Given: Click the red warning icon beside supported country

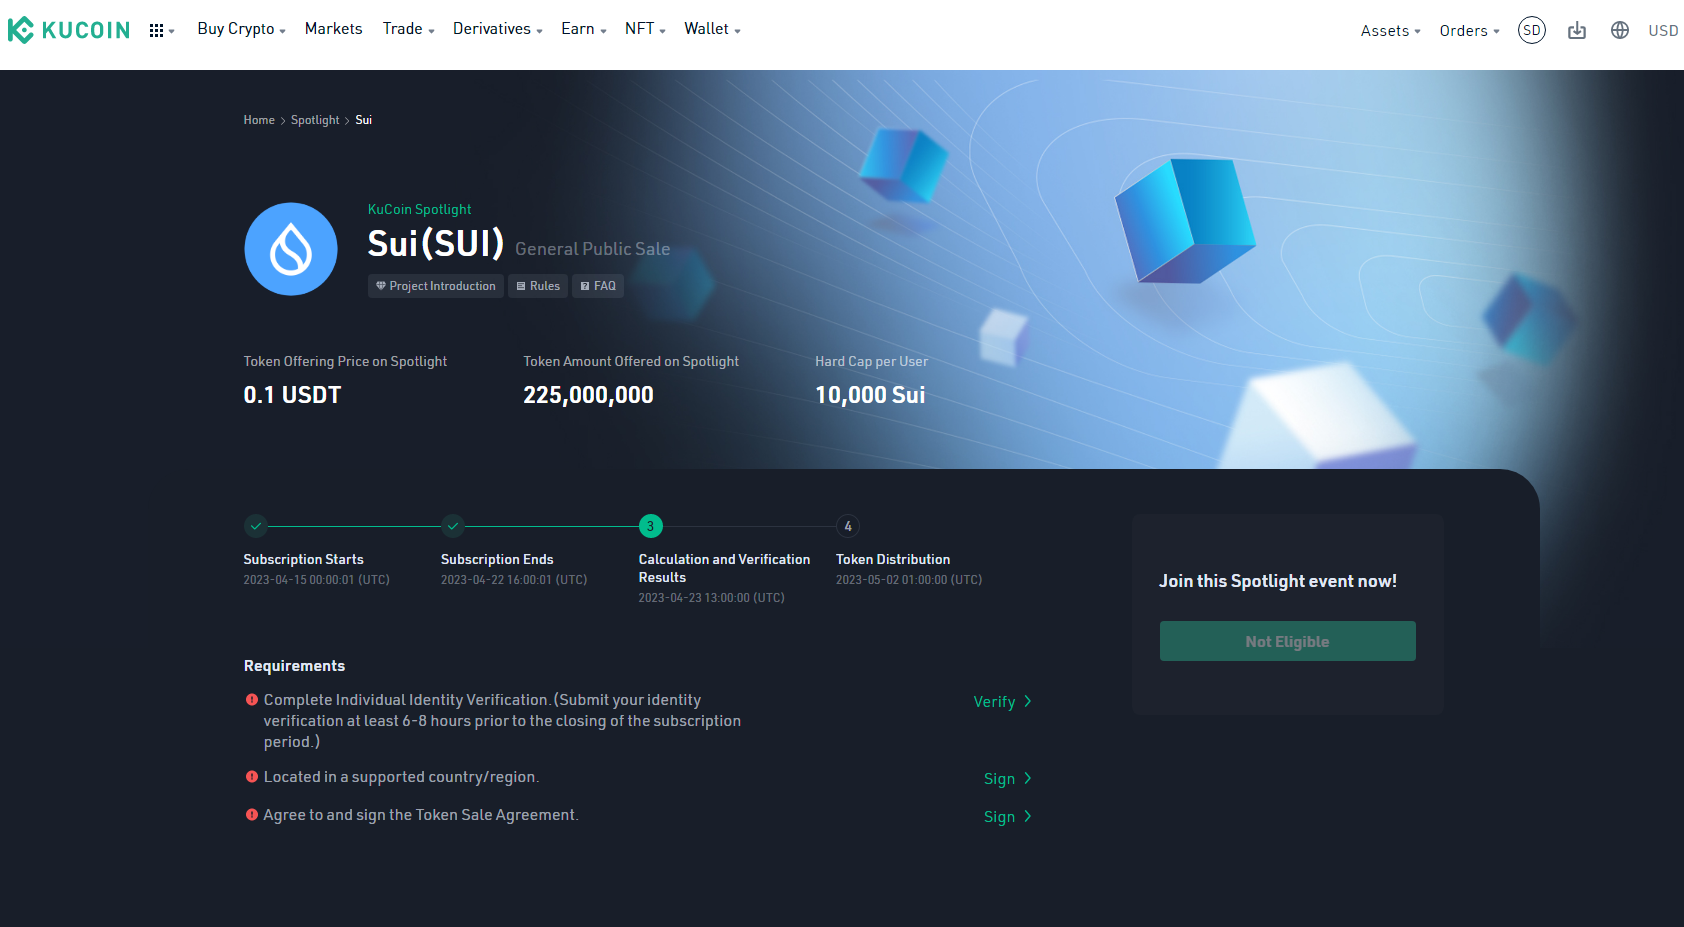Looking at the screenshot, I should click(252, 777).
